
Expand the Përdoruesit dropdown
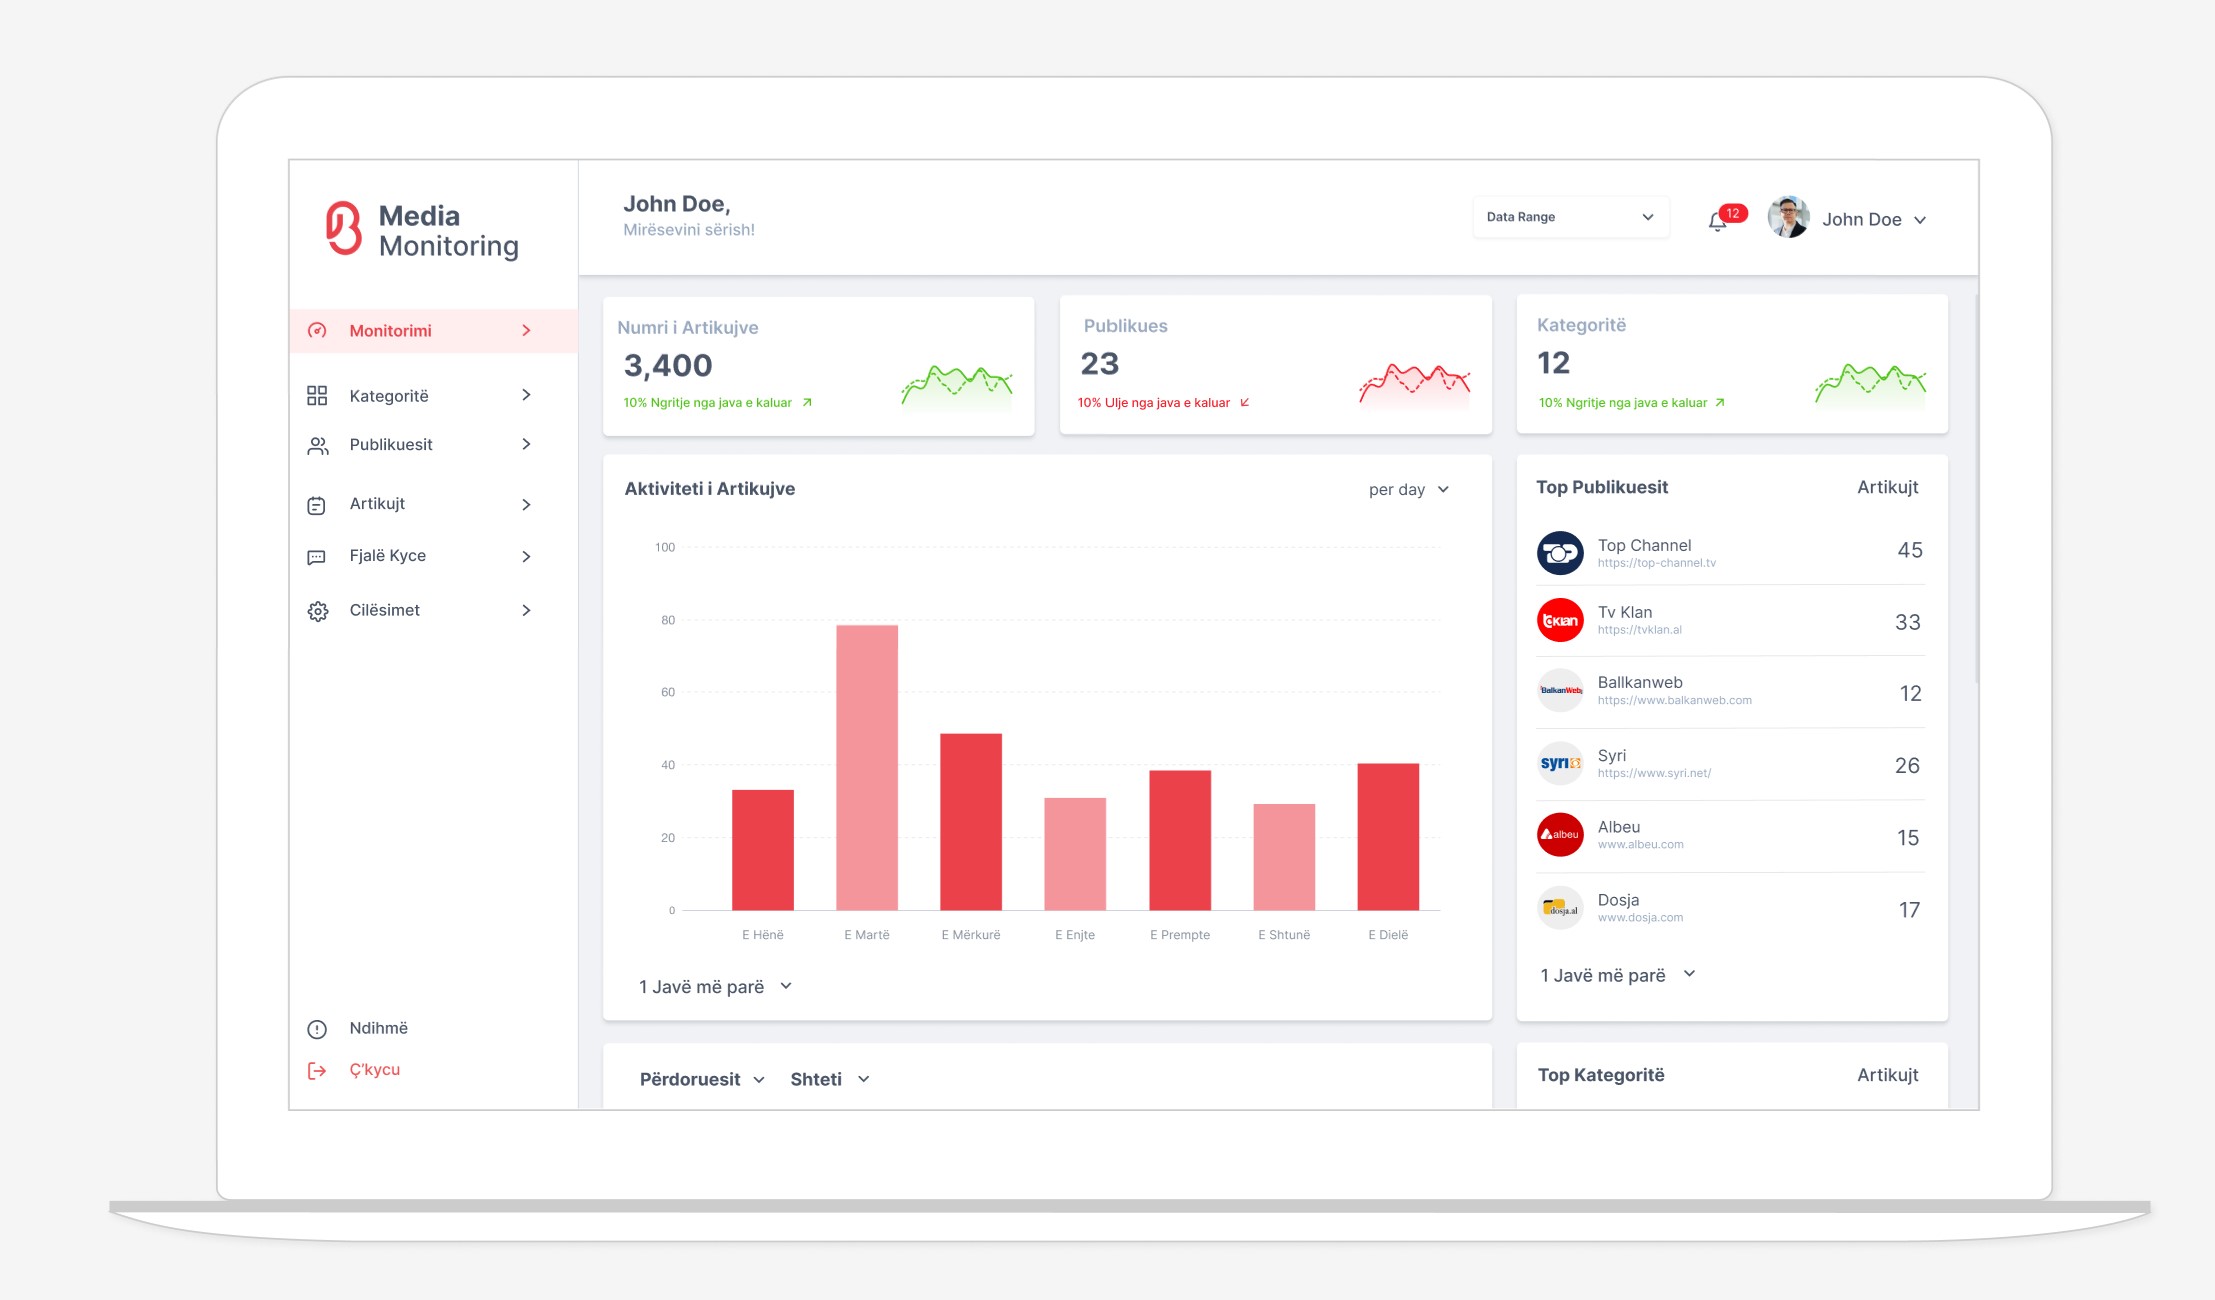pyautogui.click(x=702, y=1080)
